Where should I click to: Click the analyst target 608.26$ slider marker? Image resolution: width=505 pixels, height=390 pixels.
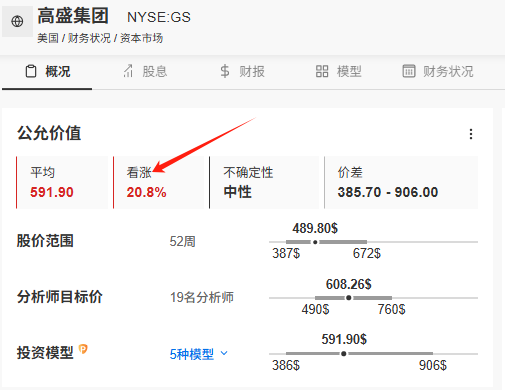pos(349,298)
